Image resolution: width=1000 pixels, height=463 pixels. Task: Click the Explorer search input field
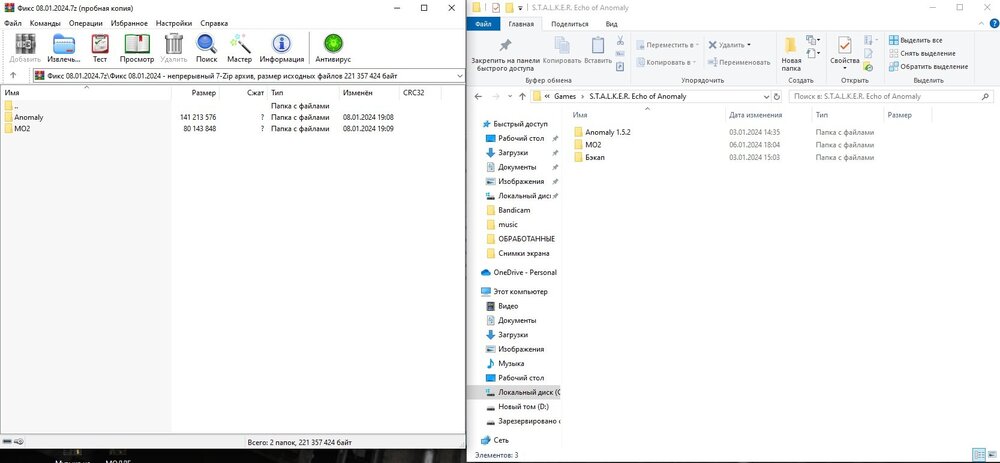[x=880, y=96]
